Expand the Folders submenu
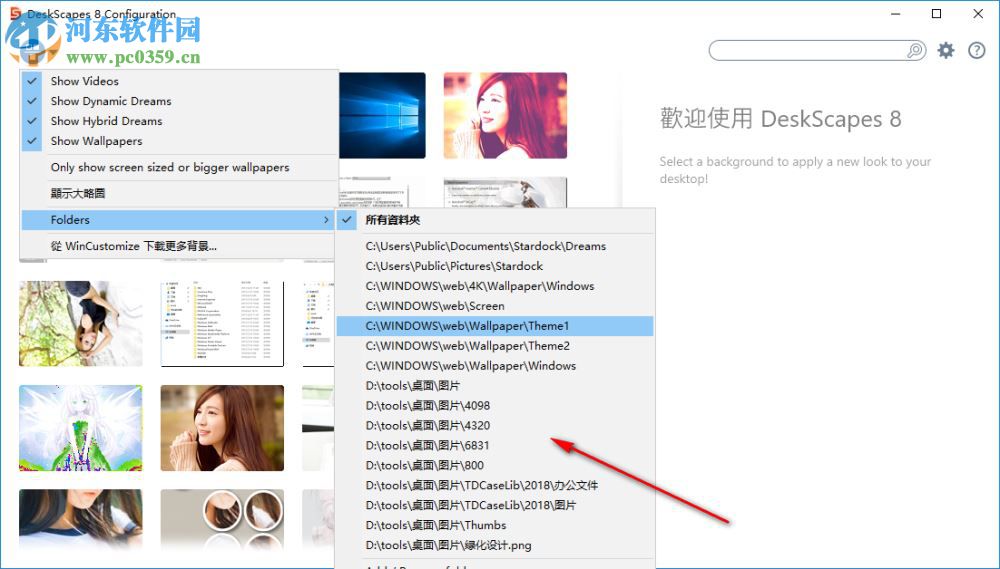The width and height of the screenshot is (1000, 569). coord(179,219)
